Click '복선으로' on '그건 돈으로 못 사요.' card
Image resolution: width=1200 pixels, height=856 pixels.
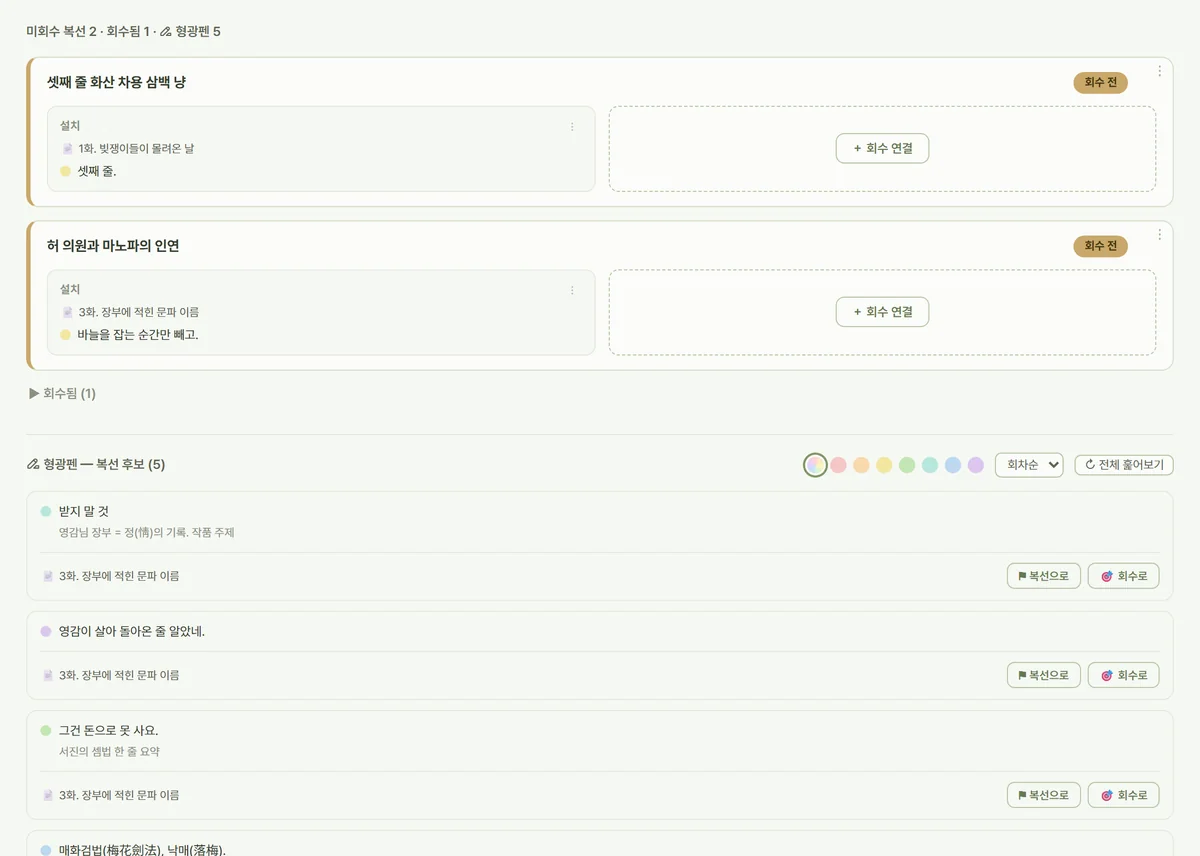[x=1044, y=795]
